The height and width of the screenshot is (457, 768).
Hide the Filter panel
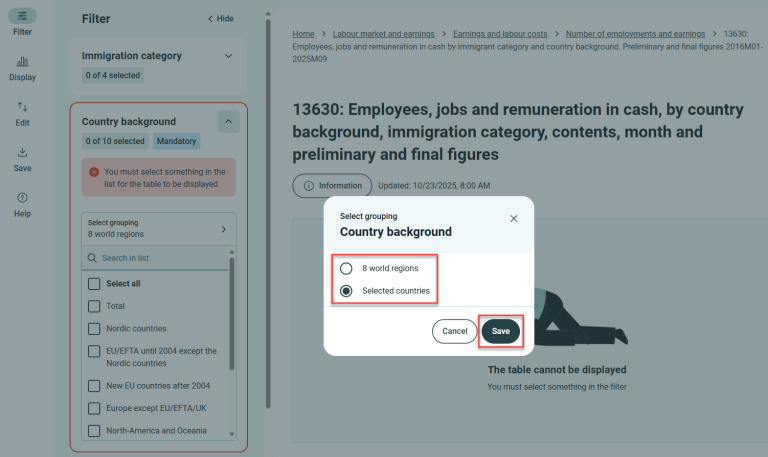221,19
